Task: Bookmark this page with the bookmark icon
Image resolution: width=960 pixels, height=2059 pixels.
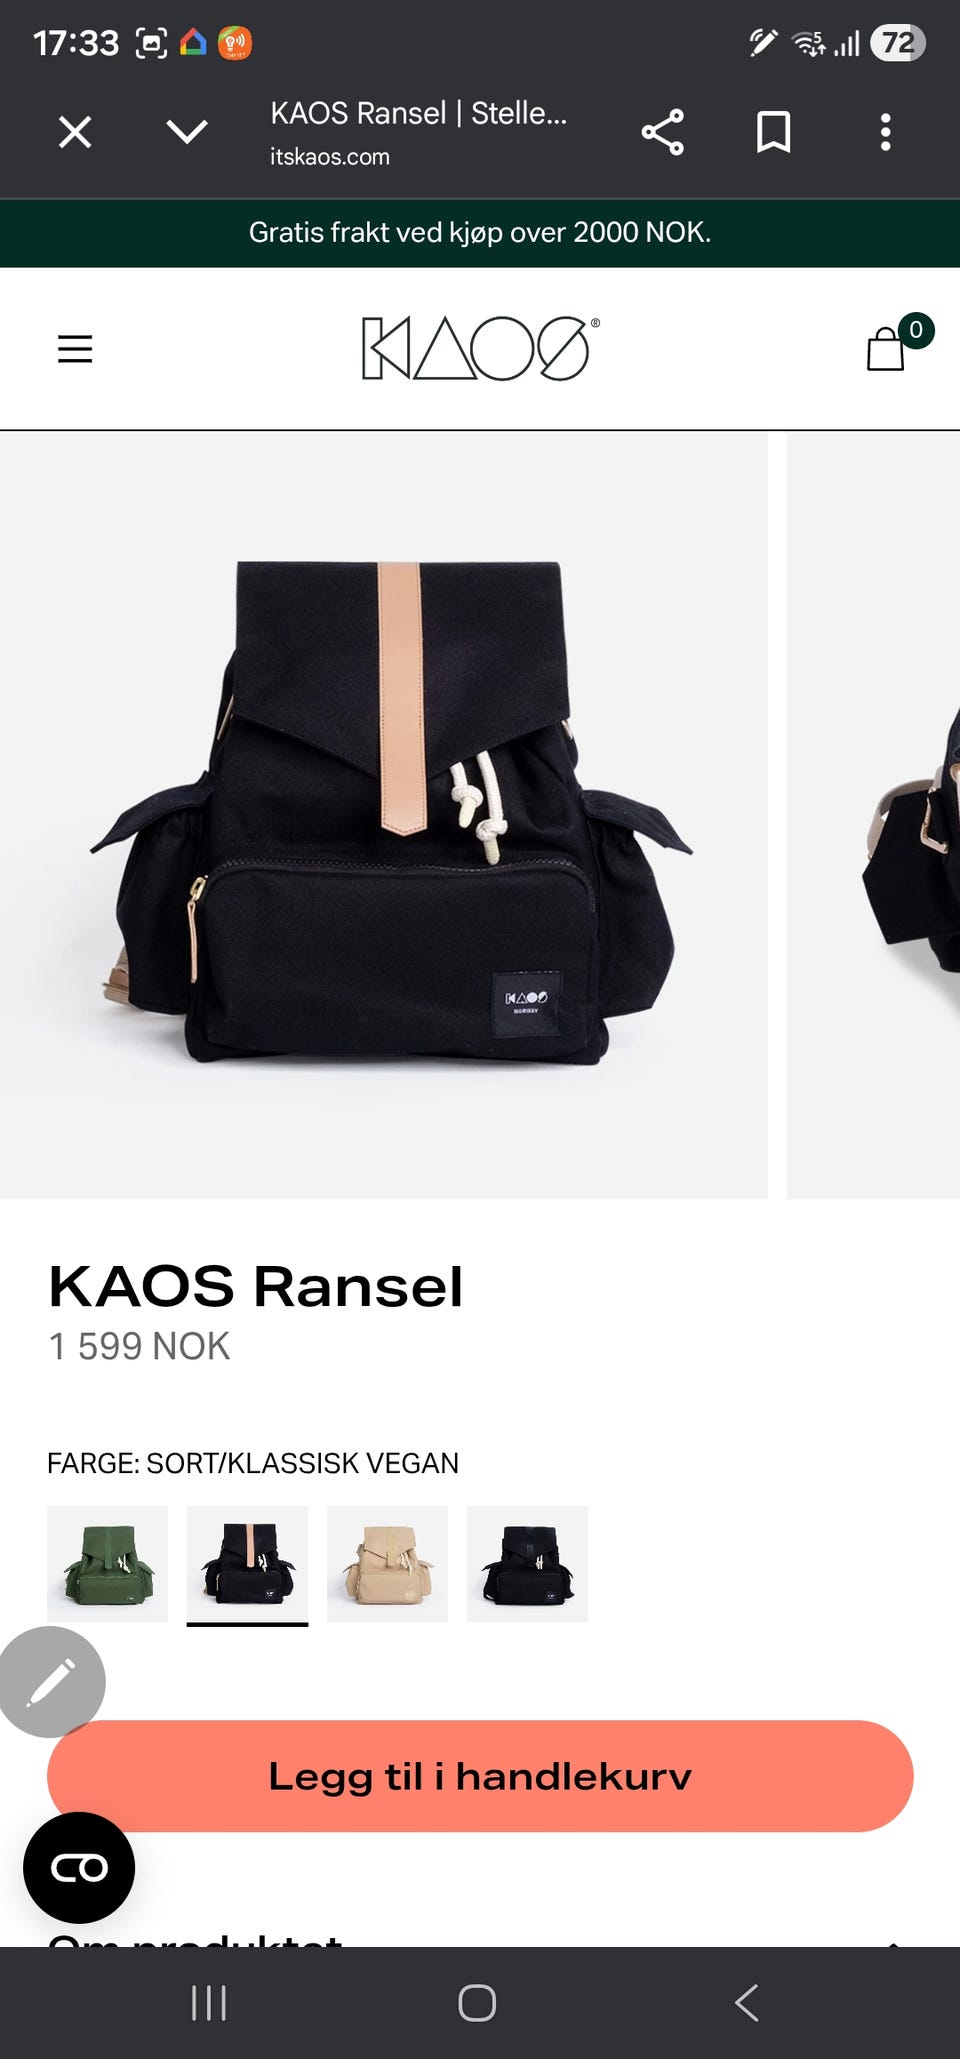Action: coord(773,132)
